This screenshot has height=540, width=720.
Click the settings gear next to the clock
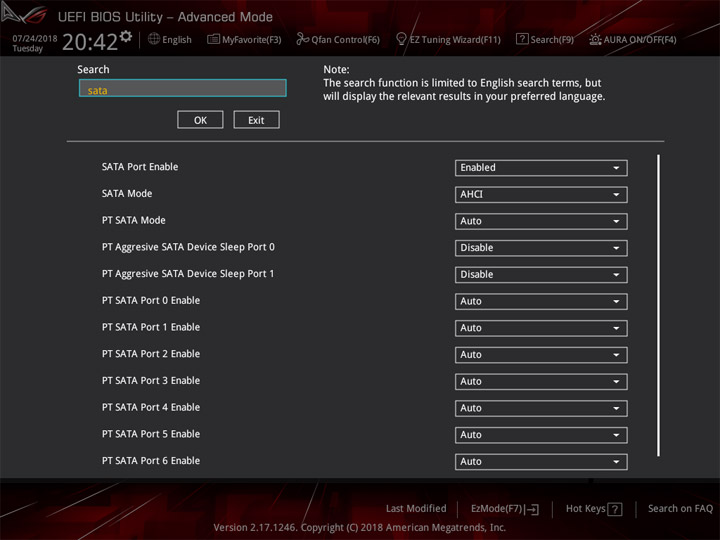[x=126, y=36]
